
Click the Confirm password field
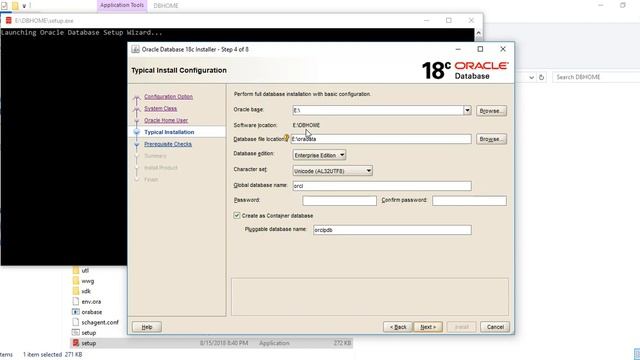[469, 200]
